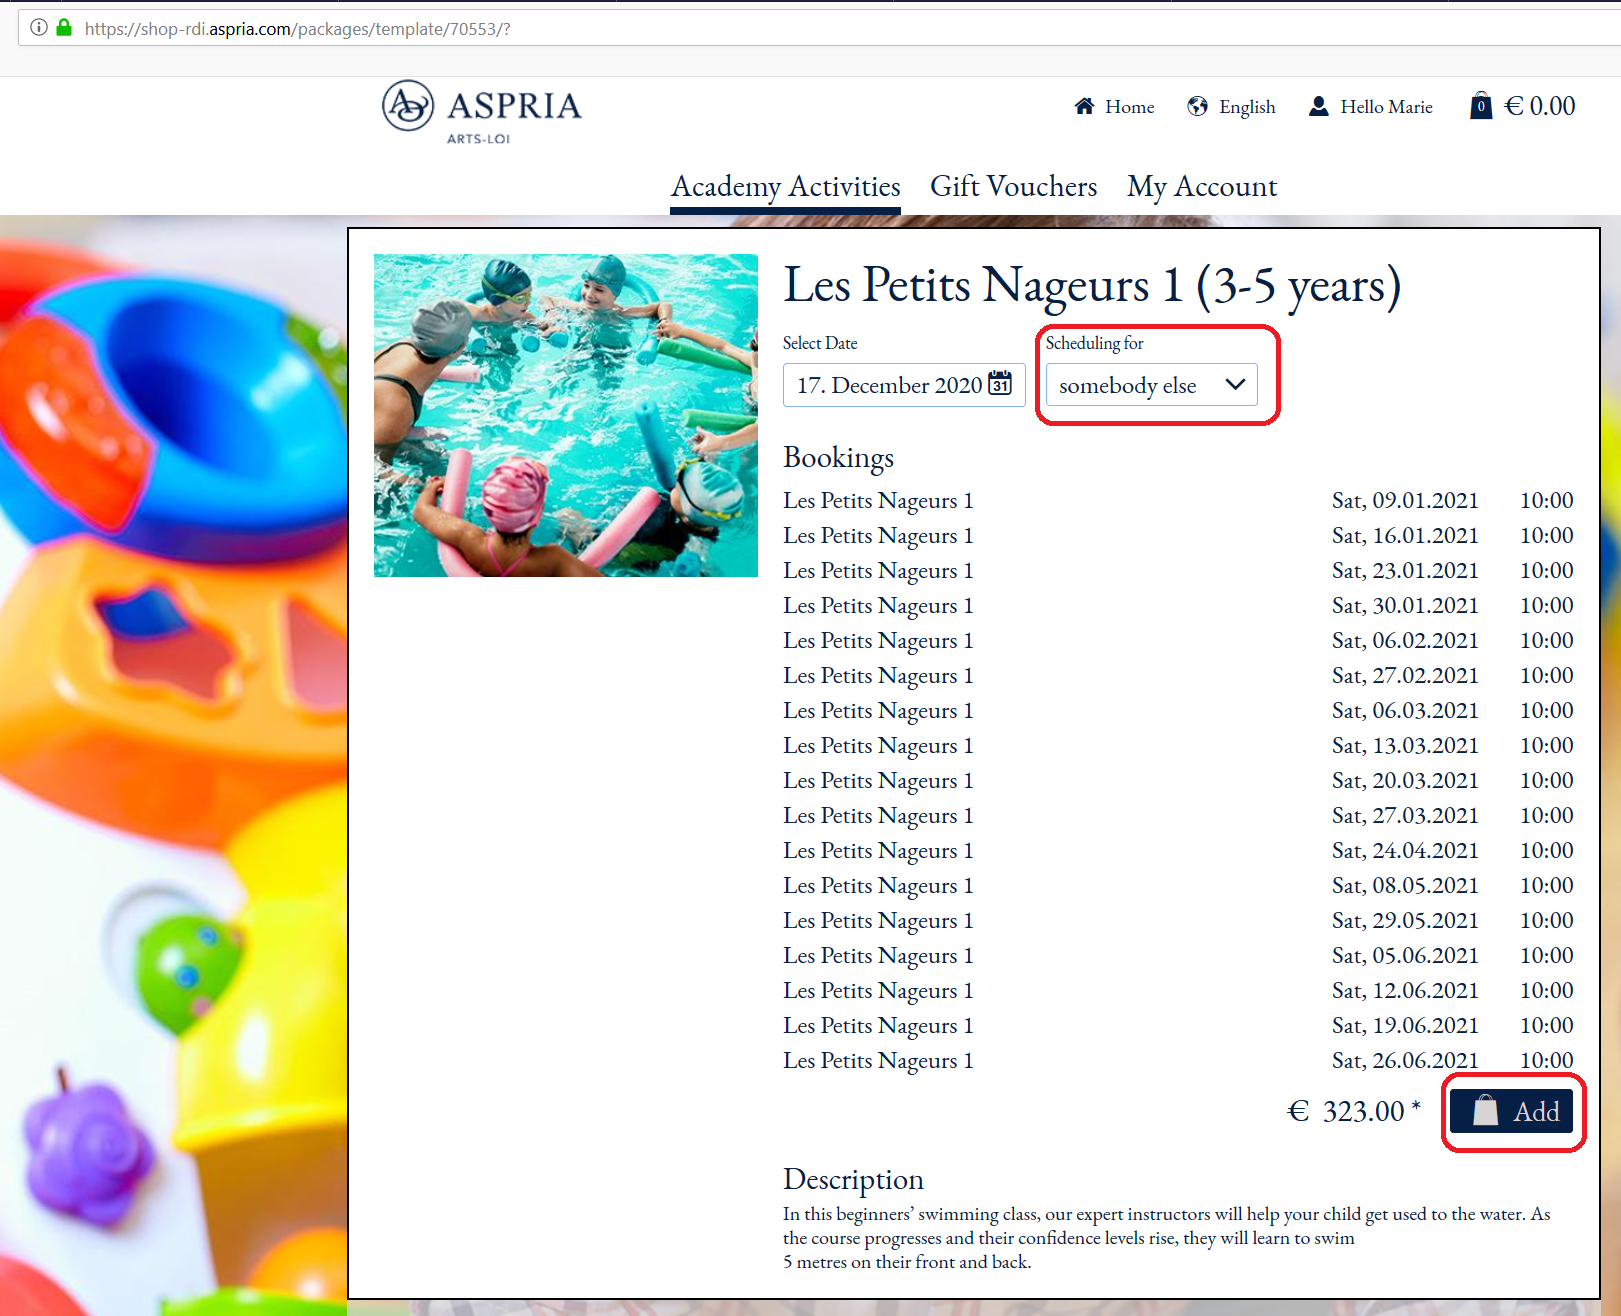
Task: Click the info icon in the address bar
Action: point(37,28)
